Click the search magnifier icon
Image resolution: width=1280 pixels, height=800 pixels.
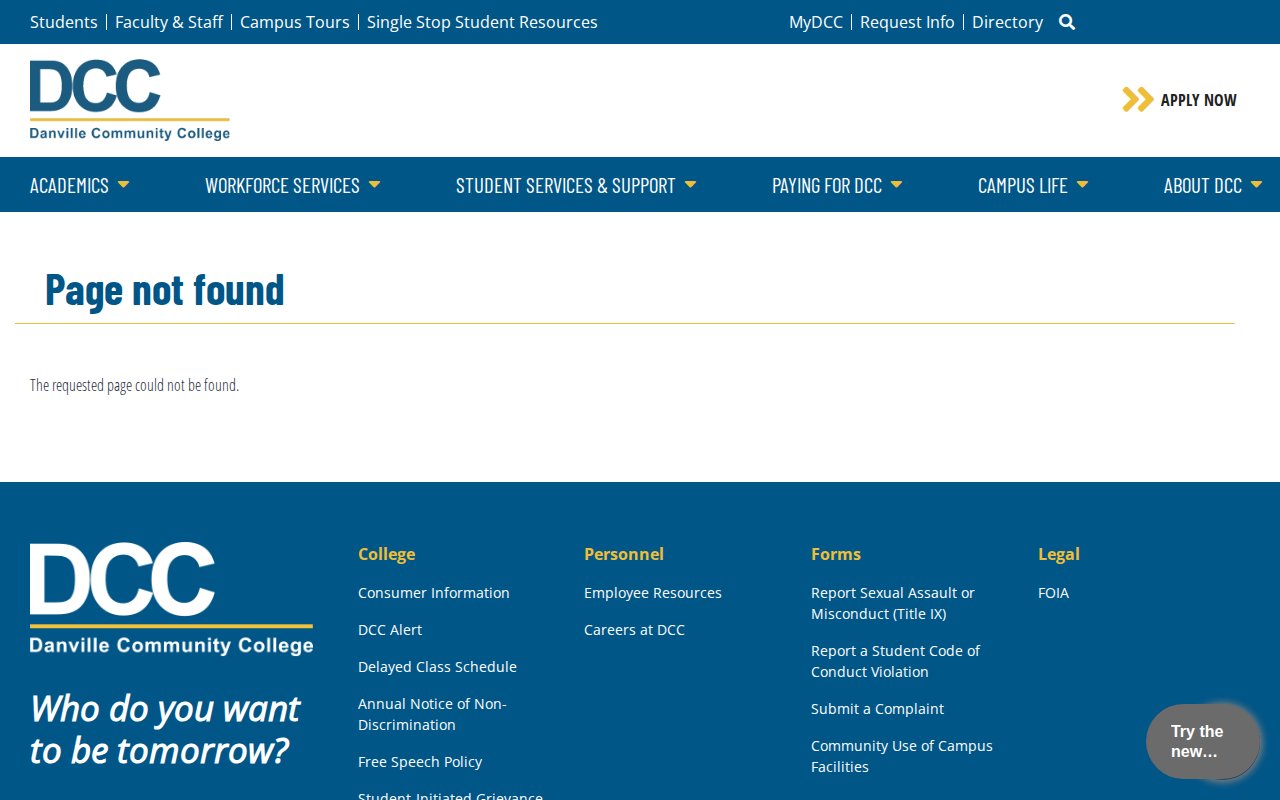click(x=1067, y=22)
